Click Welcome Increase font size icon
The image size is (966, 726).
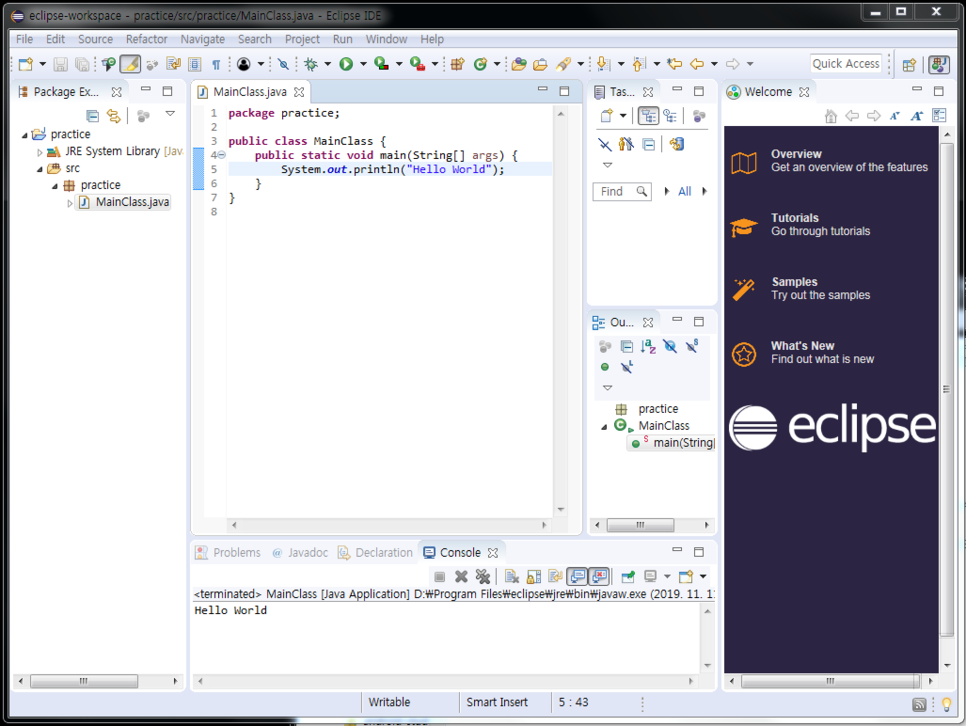pos(917,116)
